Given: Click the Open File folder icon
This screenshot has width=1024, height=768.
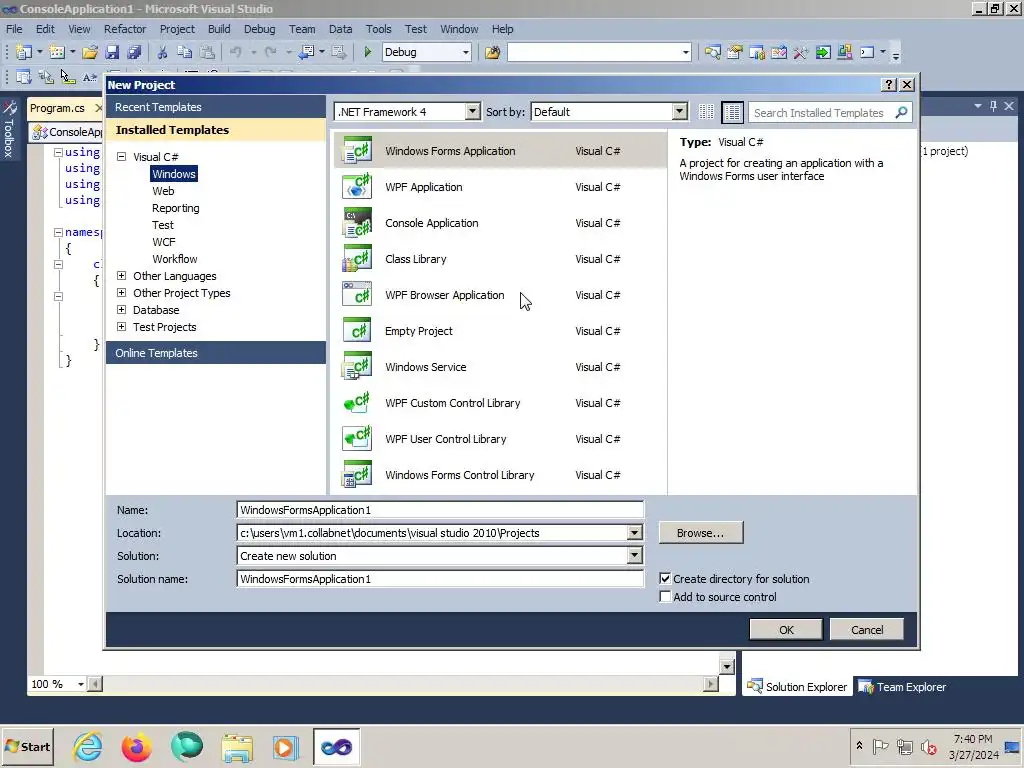Looking at the screenshot, I should click(90, 52).
